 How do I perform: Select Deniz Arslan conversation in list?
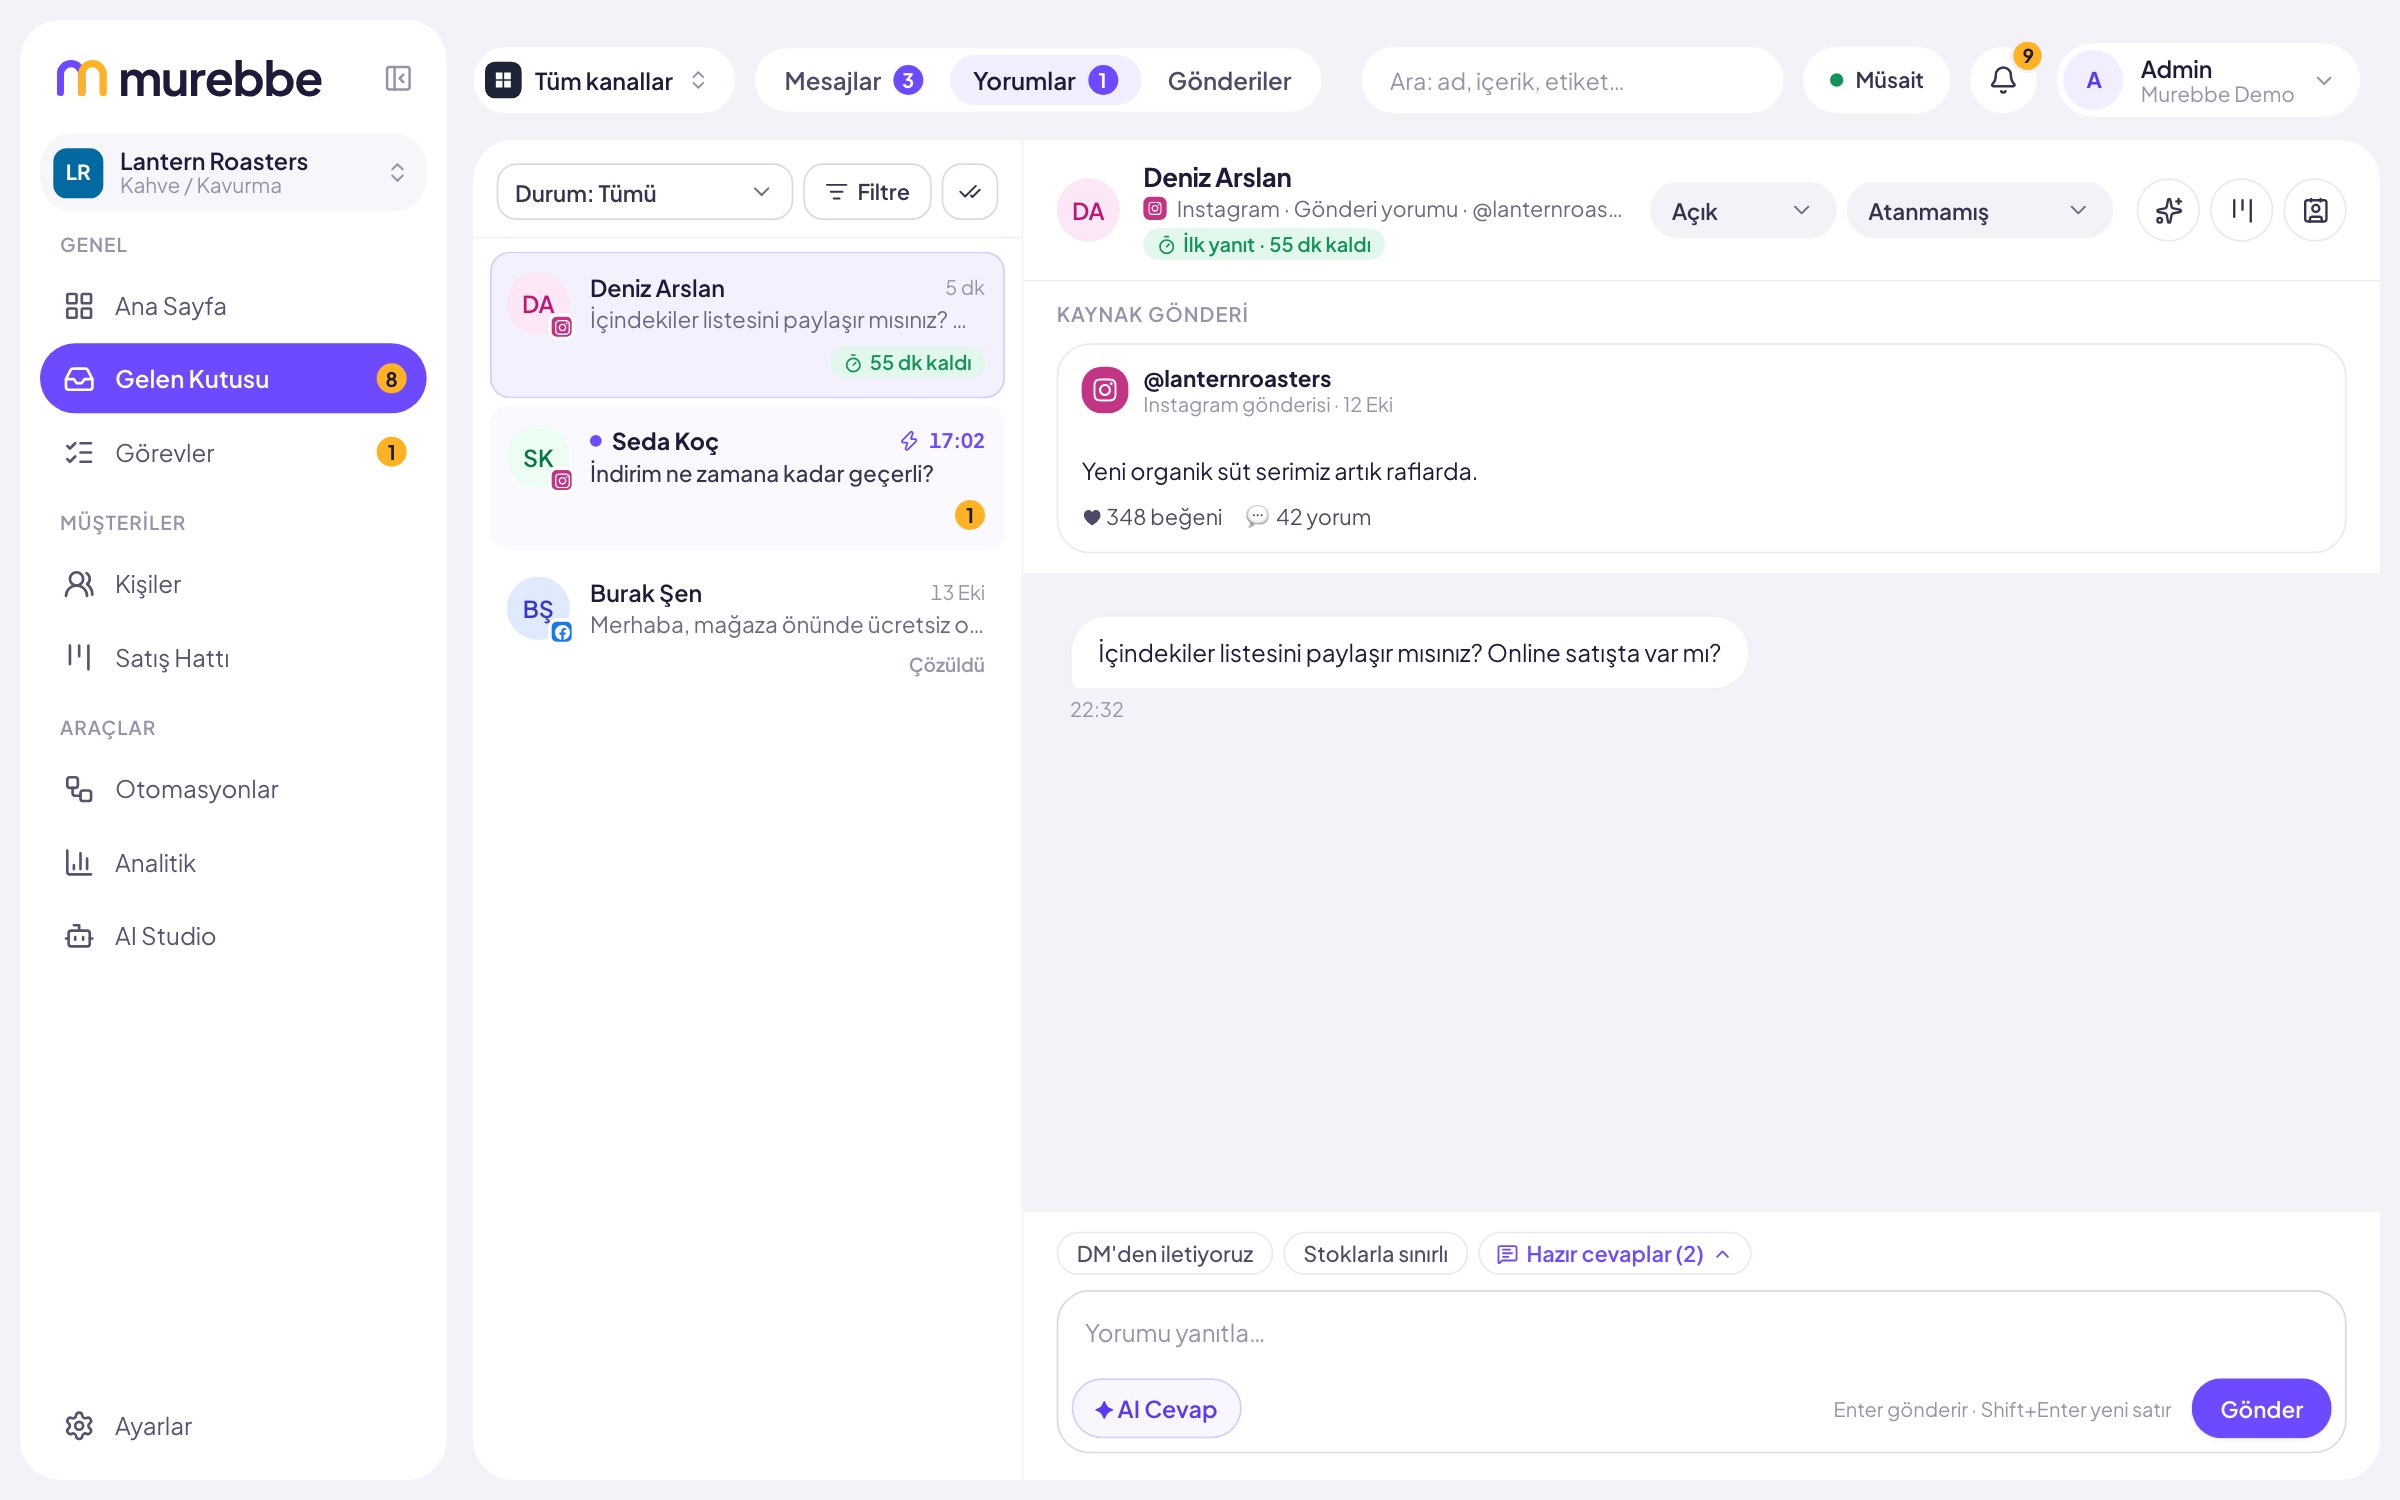[747, 325]
